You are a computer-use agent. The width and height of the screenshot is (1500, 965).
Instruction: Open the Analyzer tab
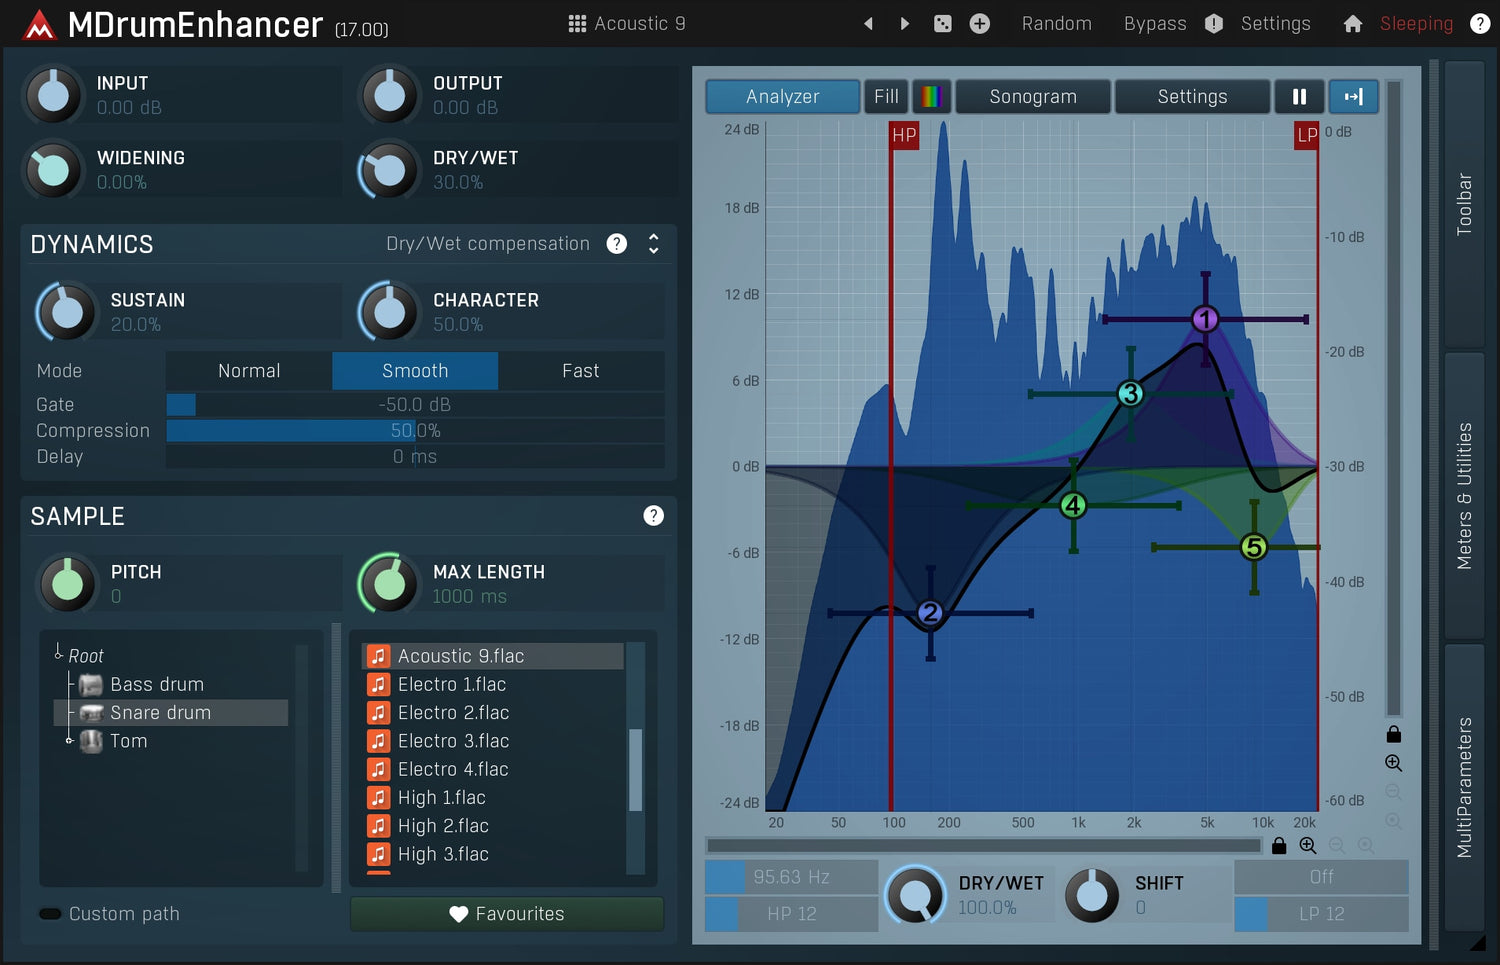(782, 96)
